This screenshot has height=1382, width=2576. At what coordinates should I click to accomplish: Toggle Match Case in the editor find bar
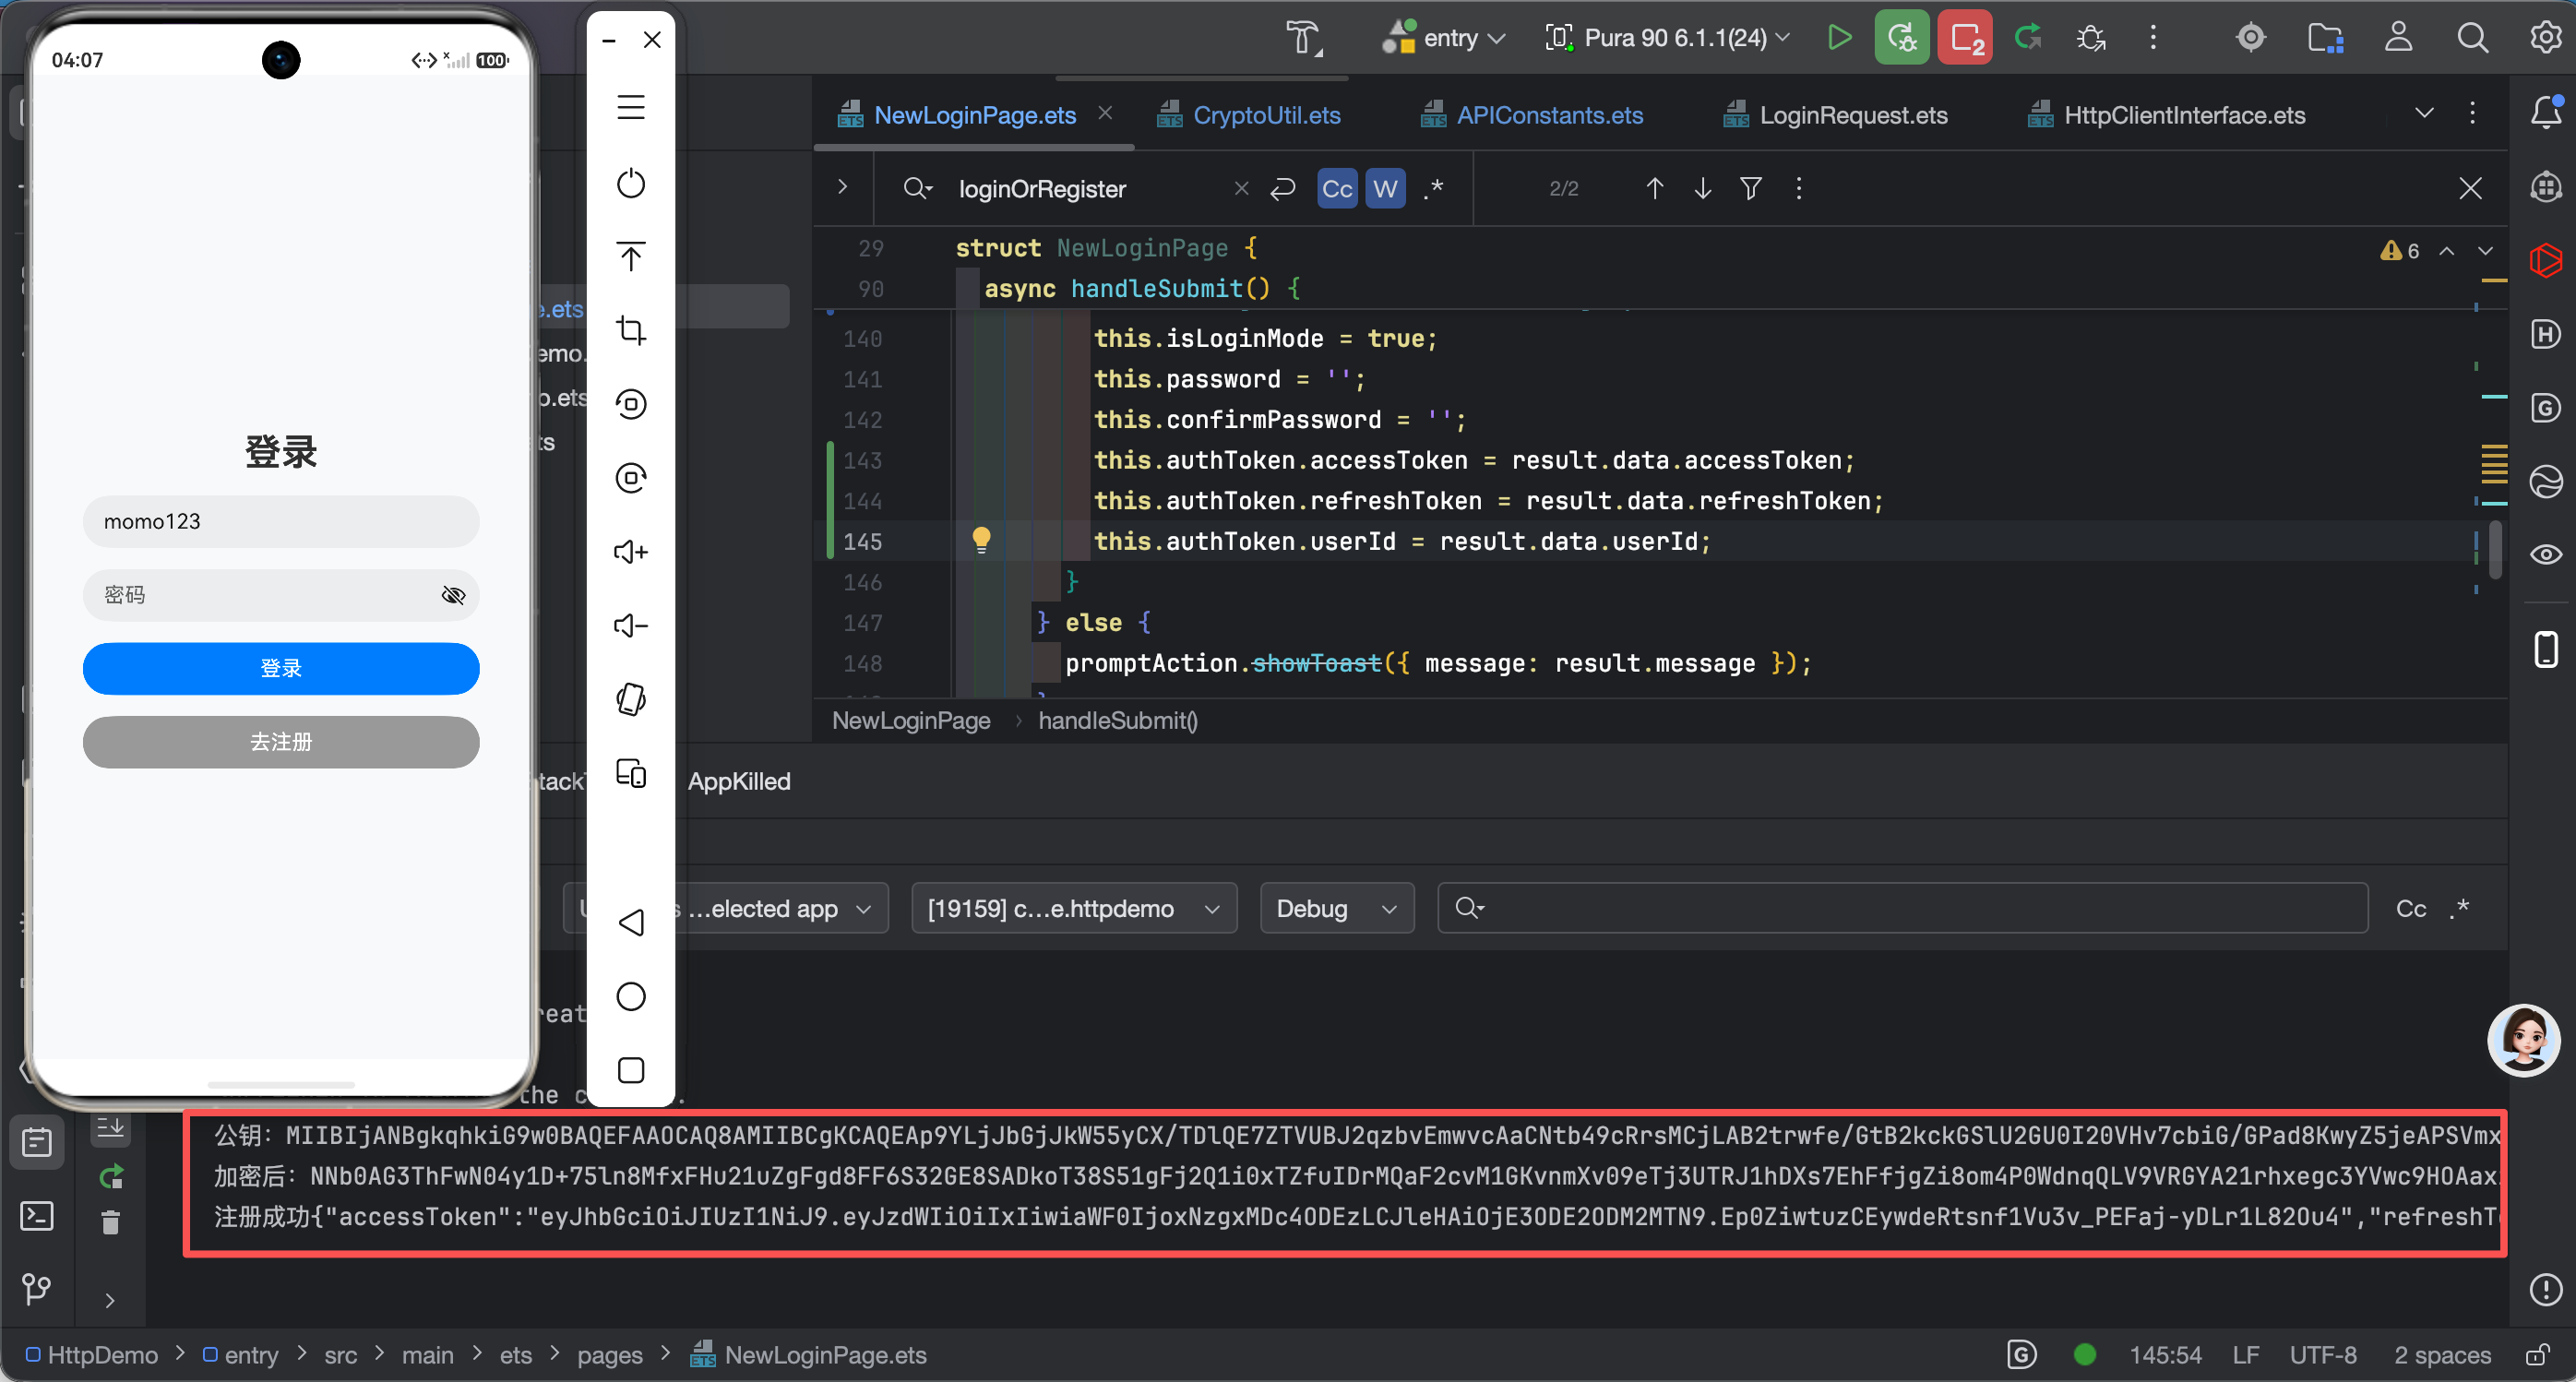1337,188
